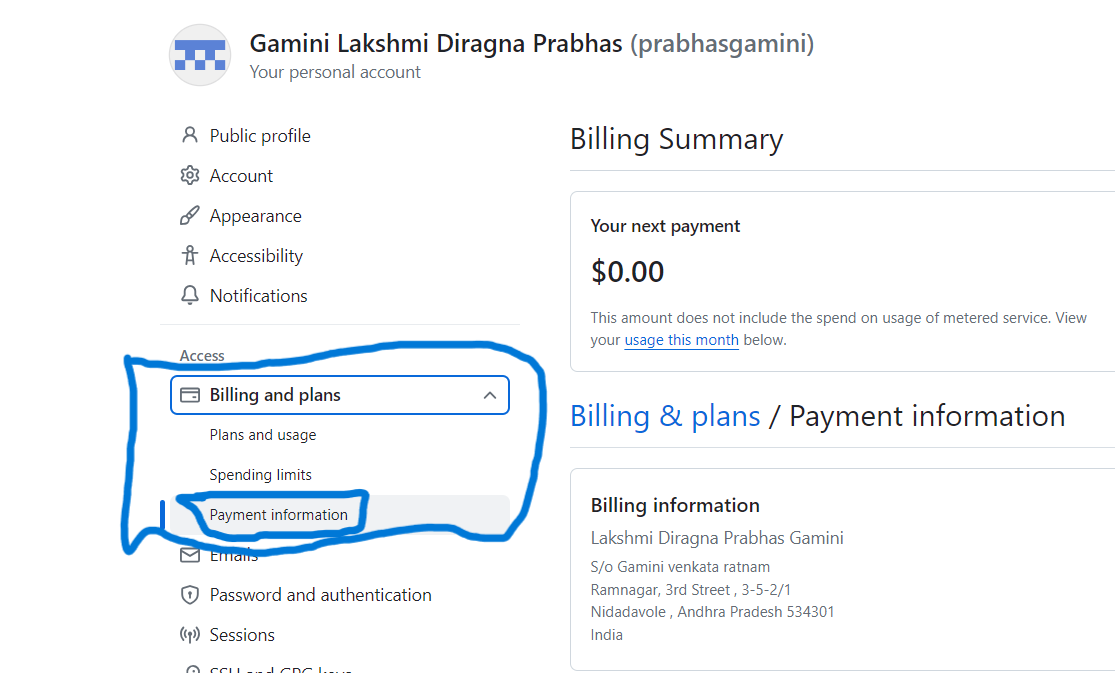Image resolution: width=1115 pixels, height=673 pixels.
Task: Go to Billing & plans breadcrumb link
Action: pos(665,416)
